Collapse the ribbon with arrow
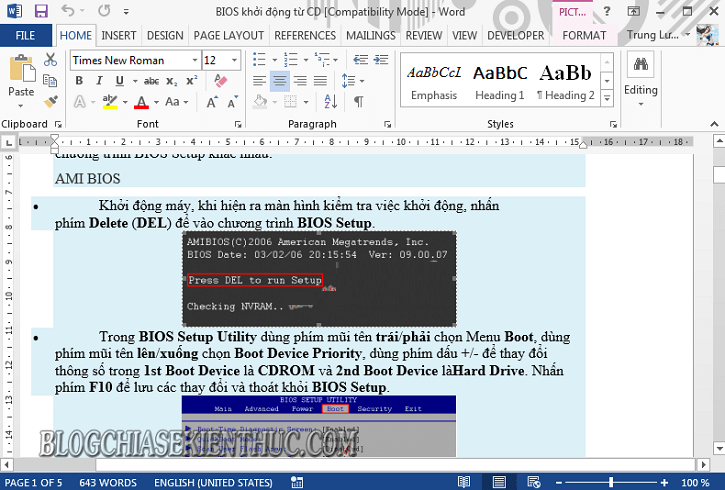This screenshot has width=725, height=490. click(714, 124)
